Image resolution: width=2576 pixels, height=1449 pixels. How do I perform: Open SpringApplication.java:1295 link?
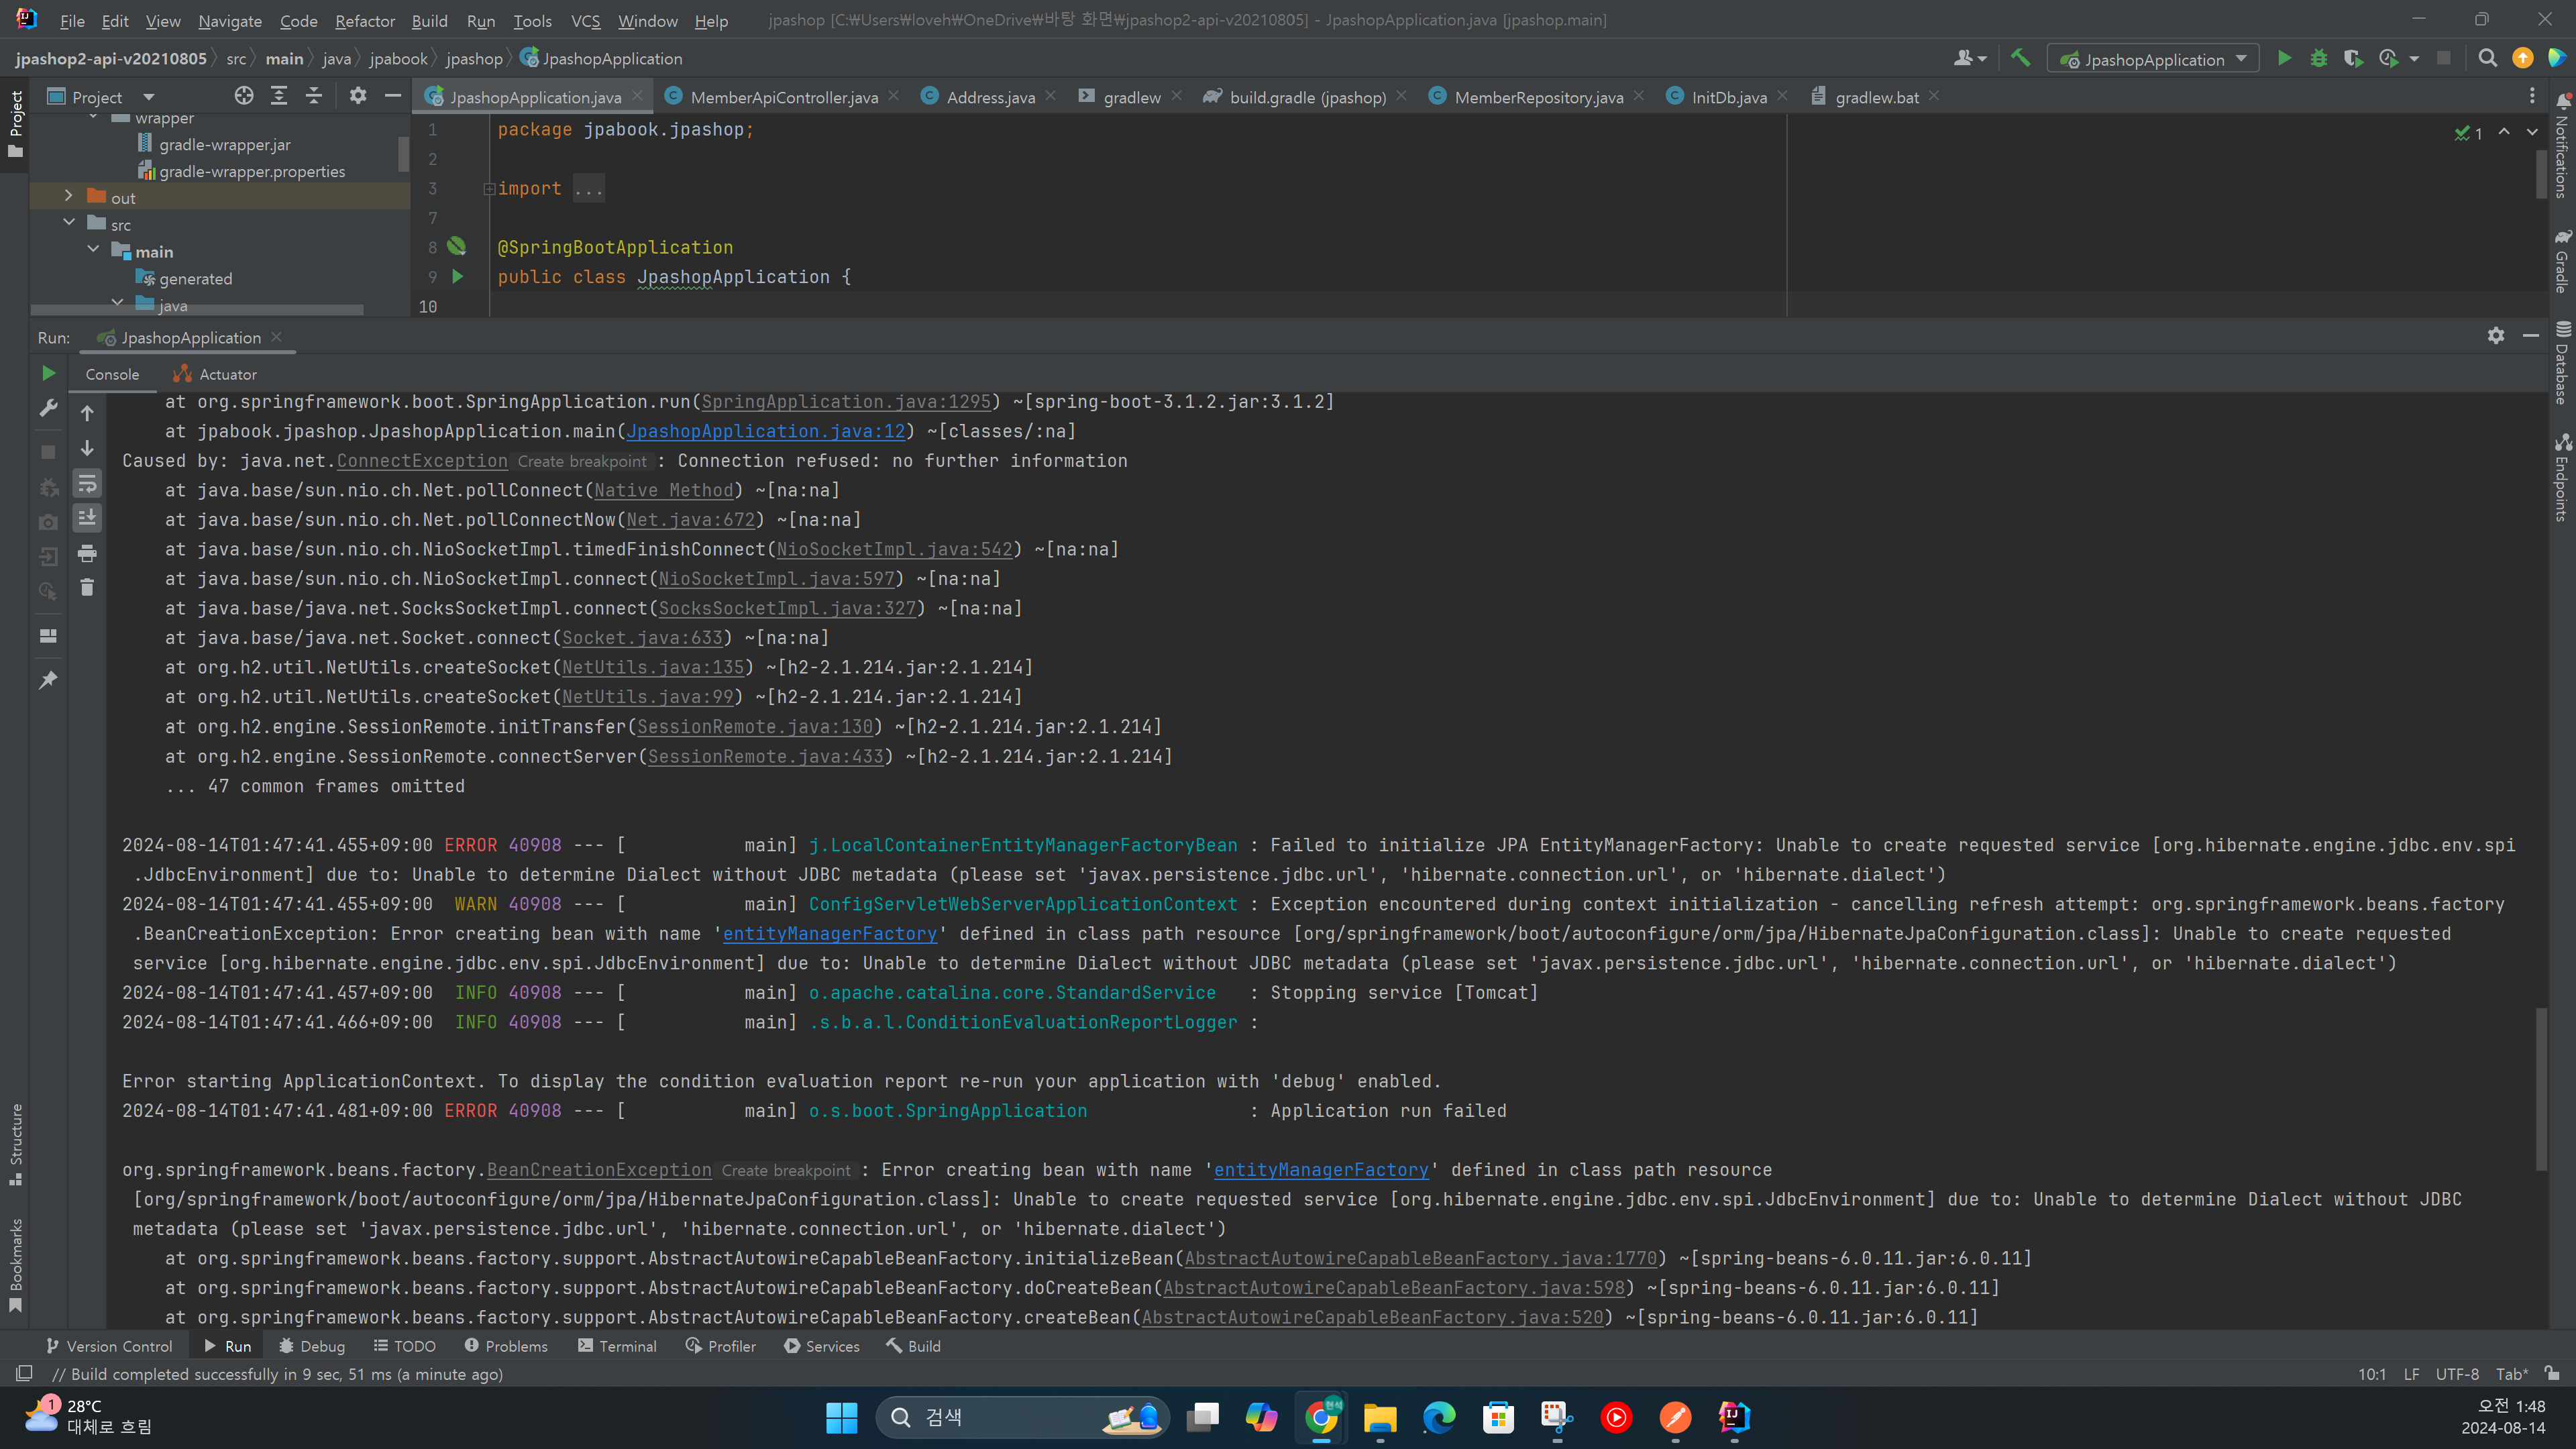coord(846,401)
